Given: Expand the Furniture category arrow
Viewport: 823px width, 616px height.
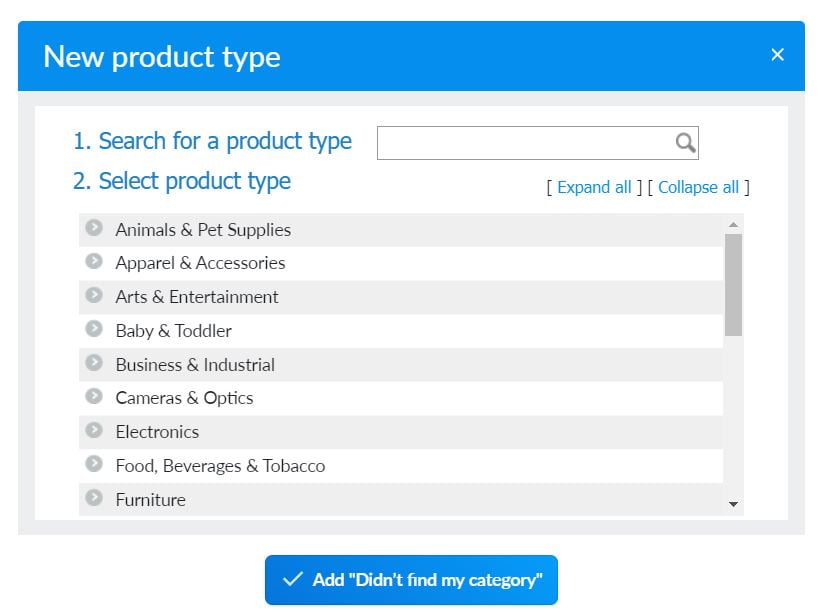Looking at the screenshot, I should click(94, 498).
